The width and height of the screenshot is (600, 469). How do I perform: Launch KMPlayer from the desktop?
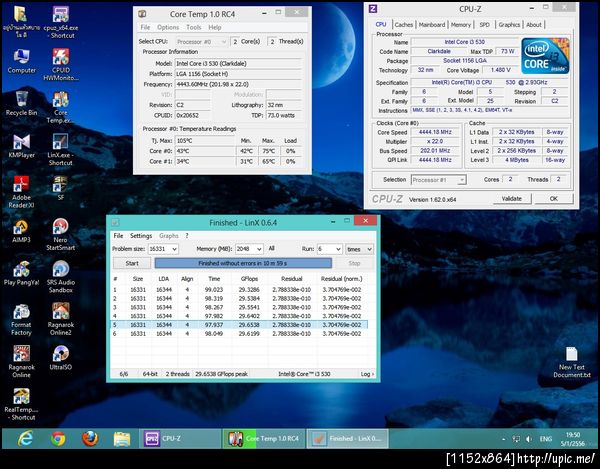pos(21,146)
